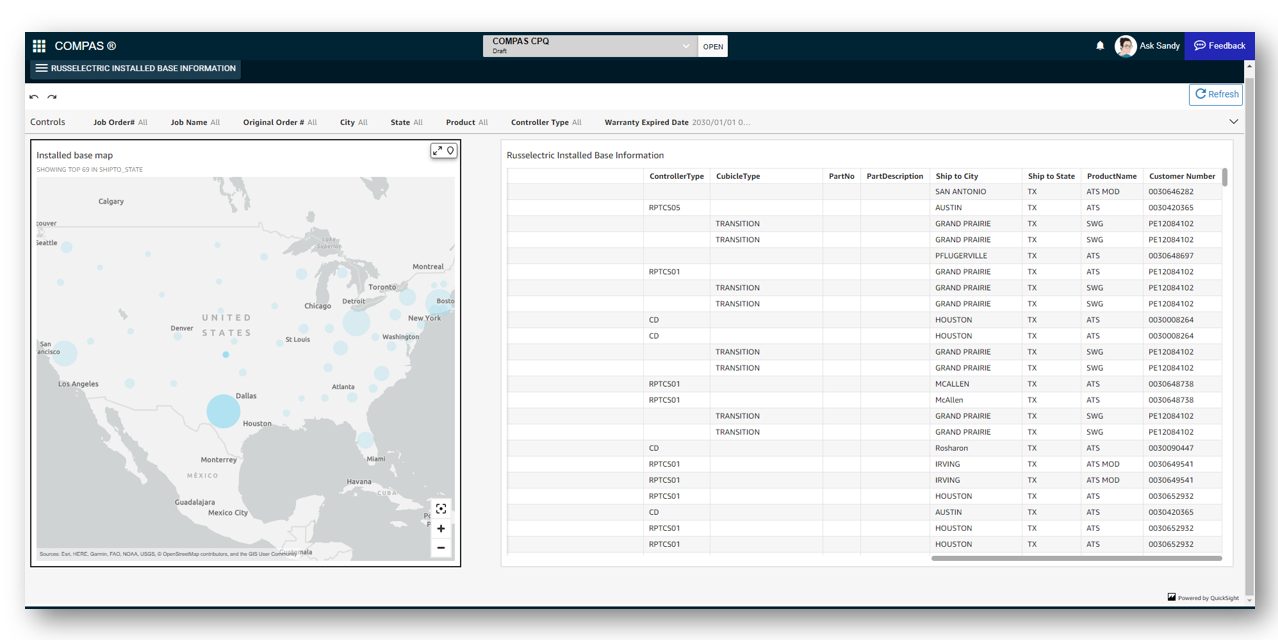Open the State filter control

(406, 122)
